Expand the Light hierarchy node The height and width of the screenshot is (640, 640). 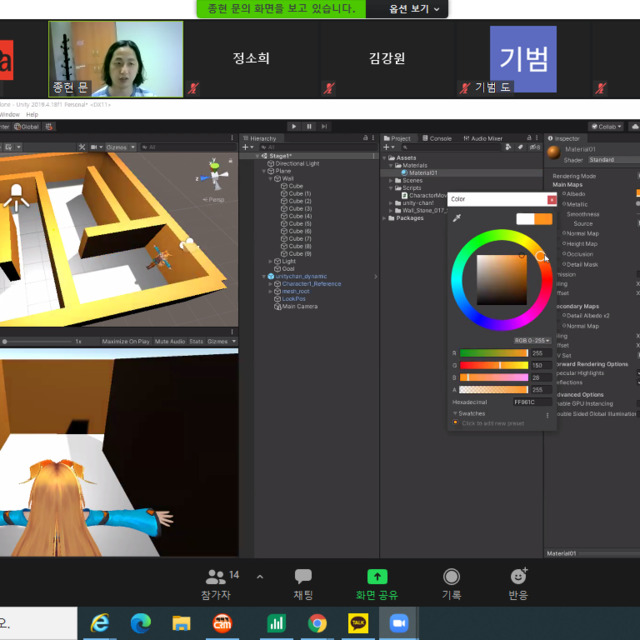pyautogui.click(x=270, y=261)
